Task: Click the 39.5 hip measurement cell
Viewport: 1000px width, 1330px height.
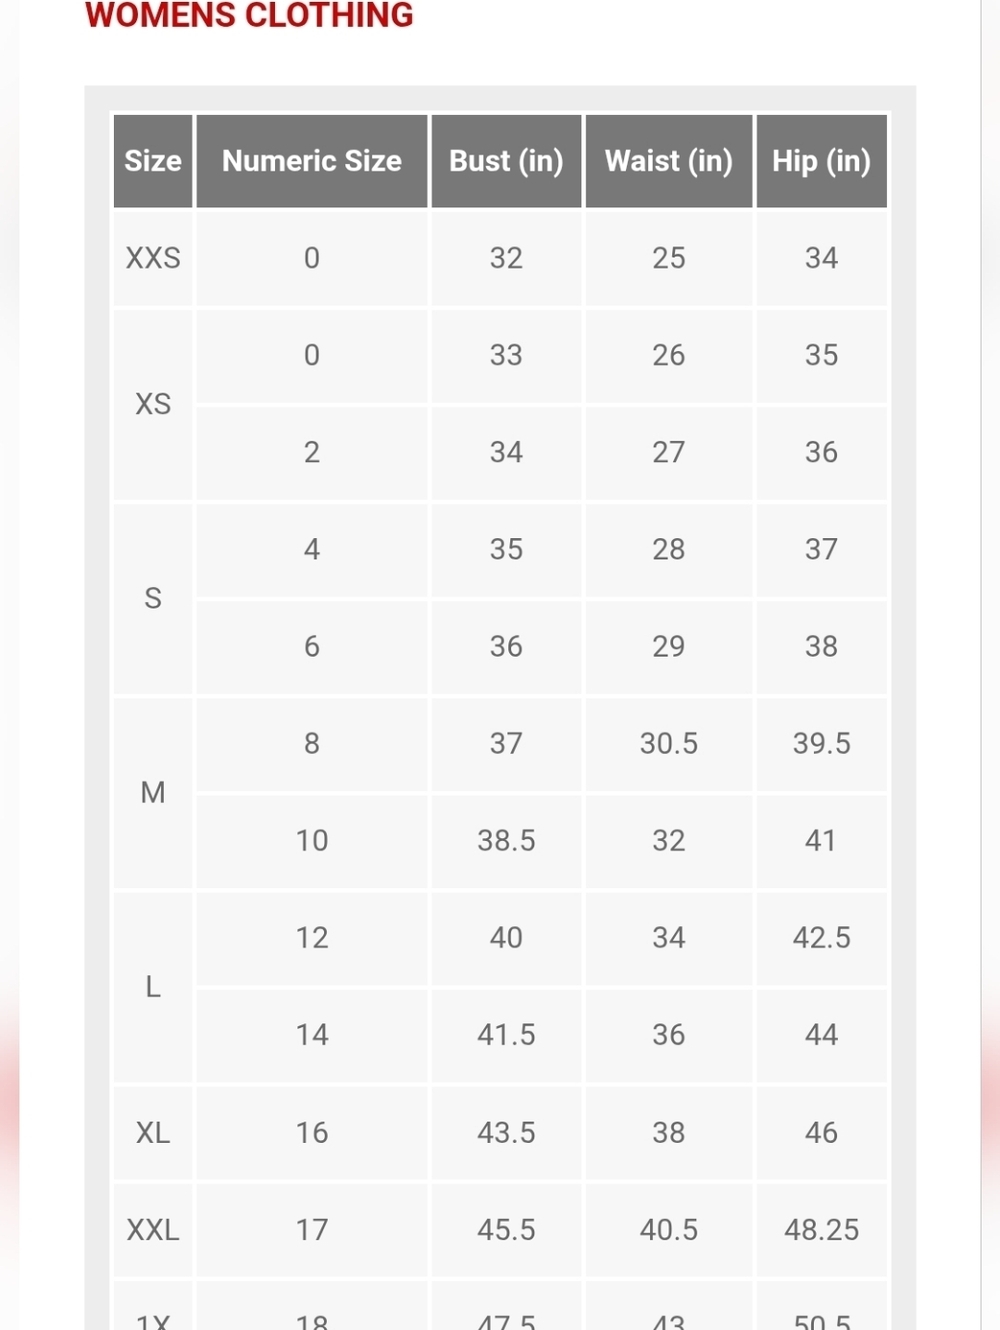Action: point(822,743)
